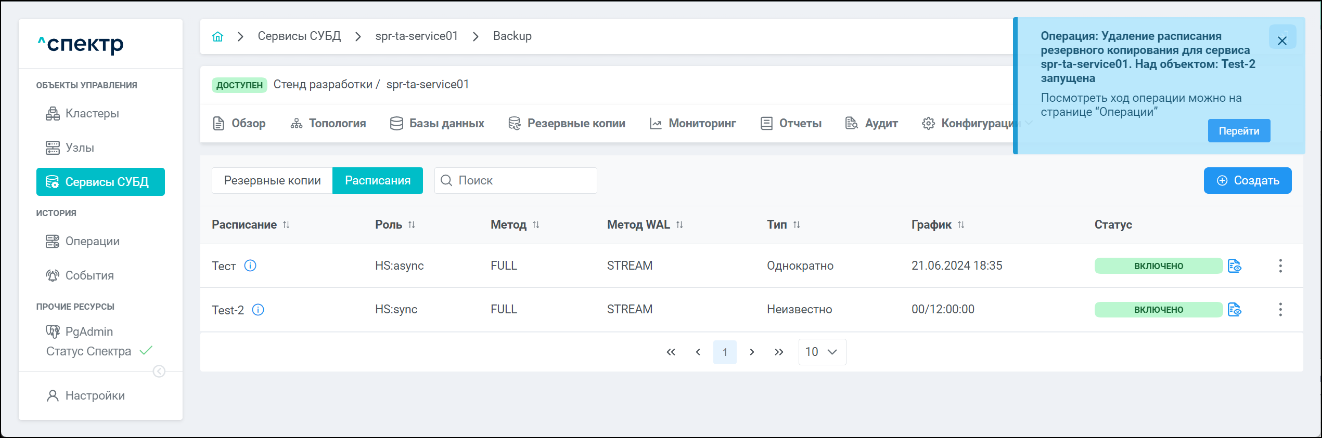This screenshot has width=1323, height=439.
Task: Click info icon next to Test-2 schedule
Action: coord(258,310)
